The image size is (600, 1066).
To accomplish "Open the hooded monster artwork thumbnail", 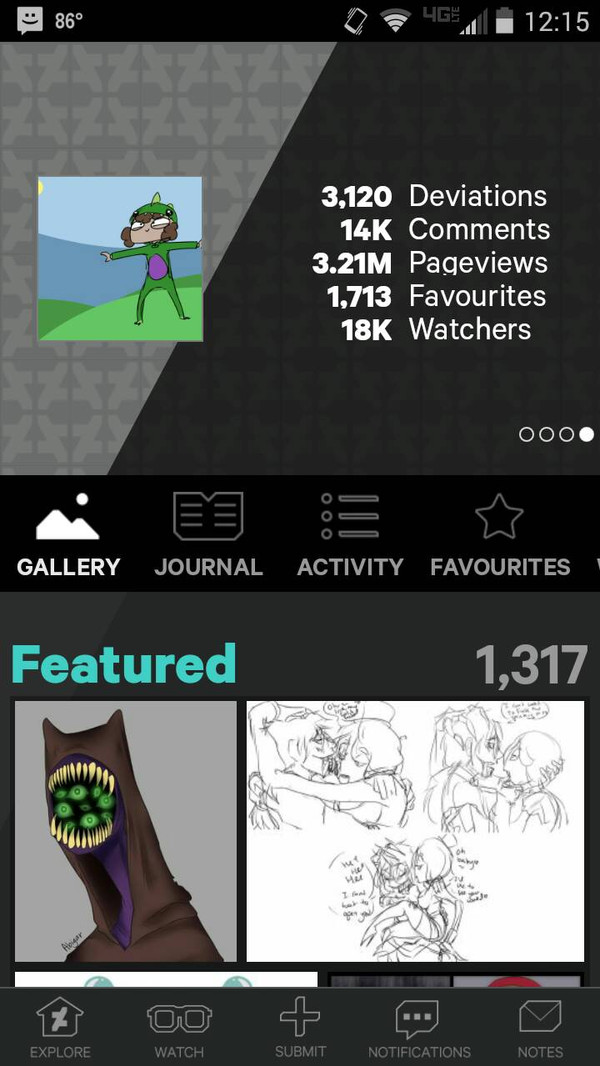I will tap(126, 831).
